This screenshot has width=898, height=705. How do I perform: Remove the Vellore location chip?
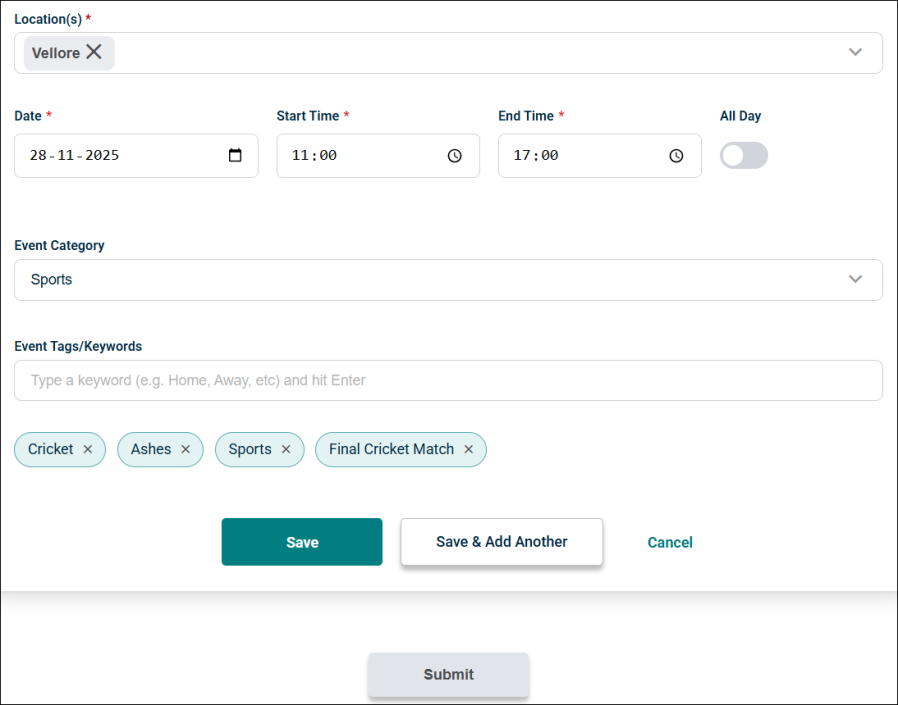coord(94,52)
